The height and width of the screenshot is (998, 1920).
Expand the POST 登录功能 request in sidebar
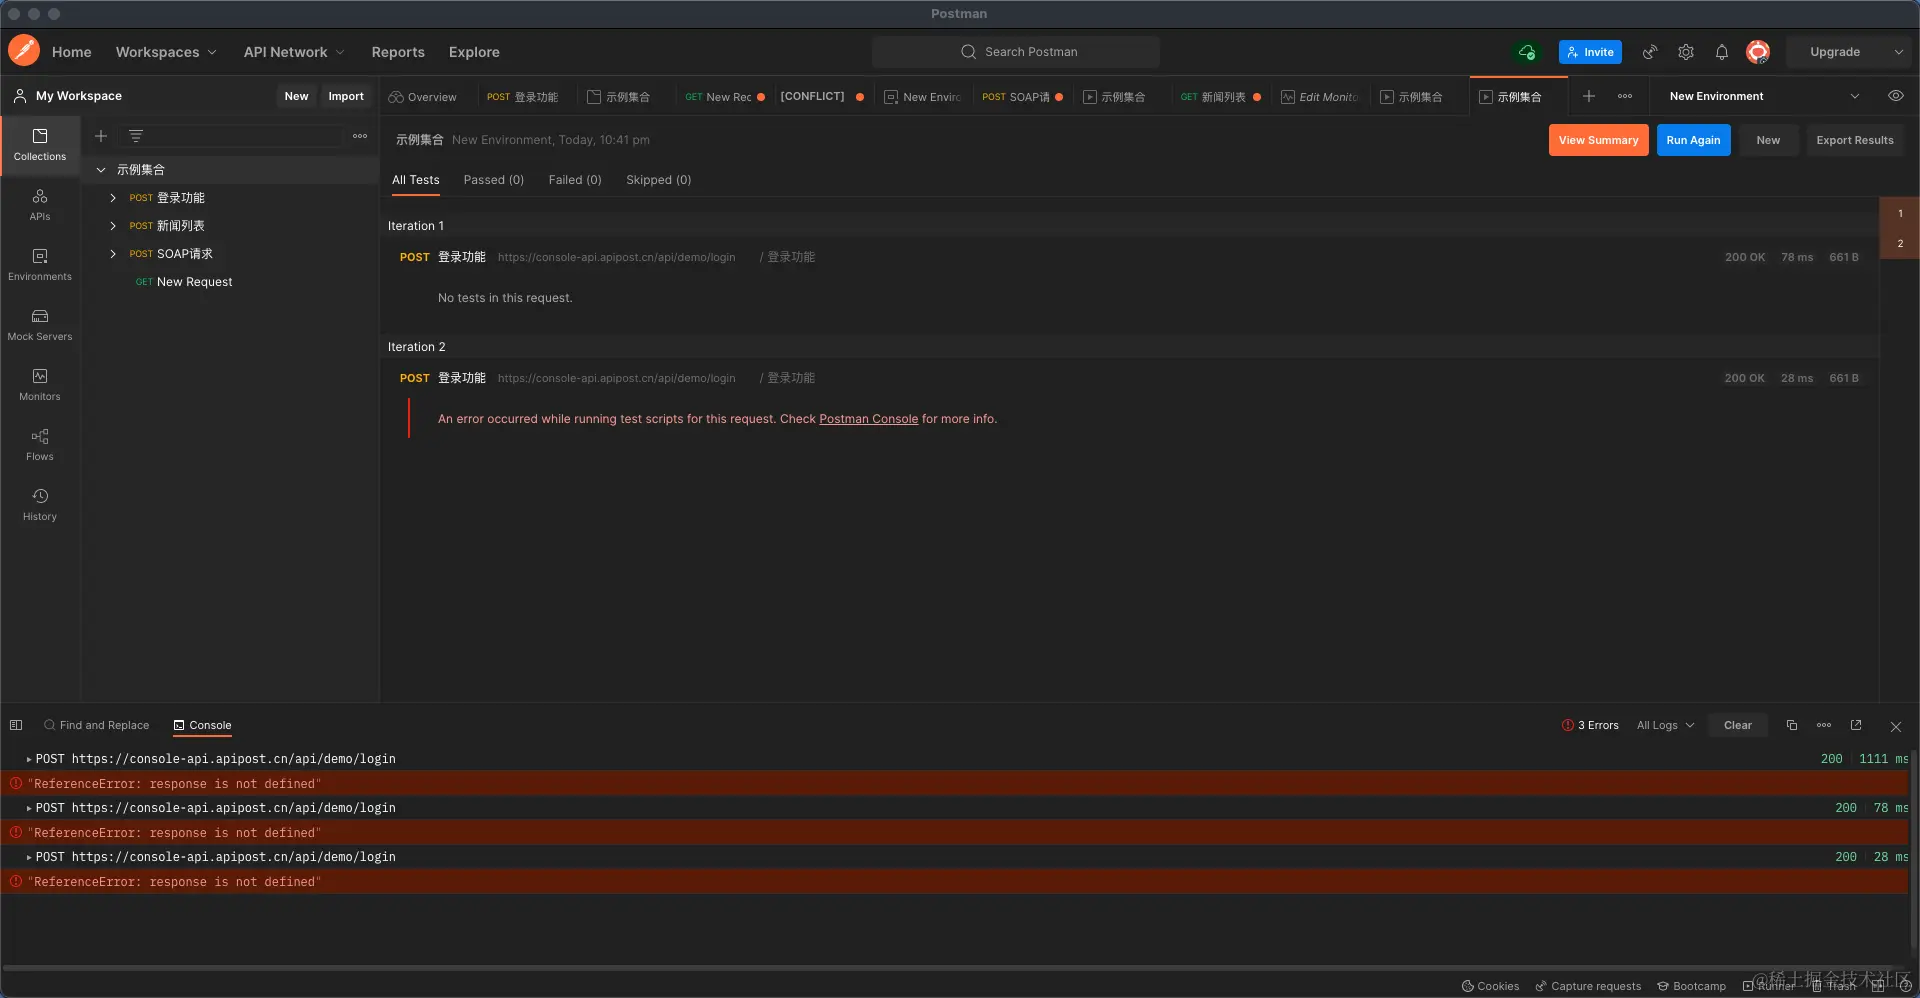[x=113, y=198]
